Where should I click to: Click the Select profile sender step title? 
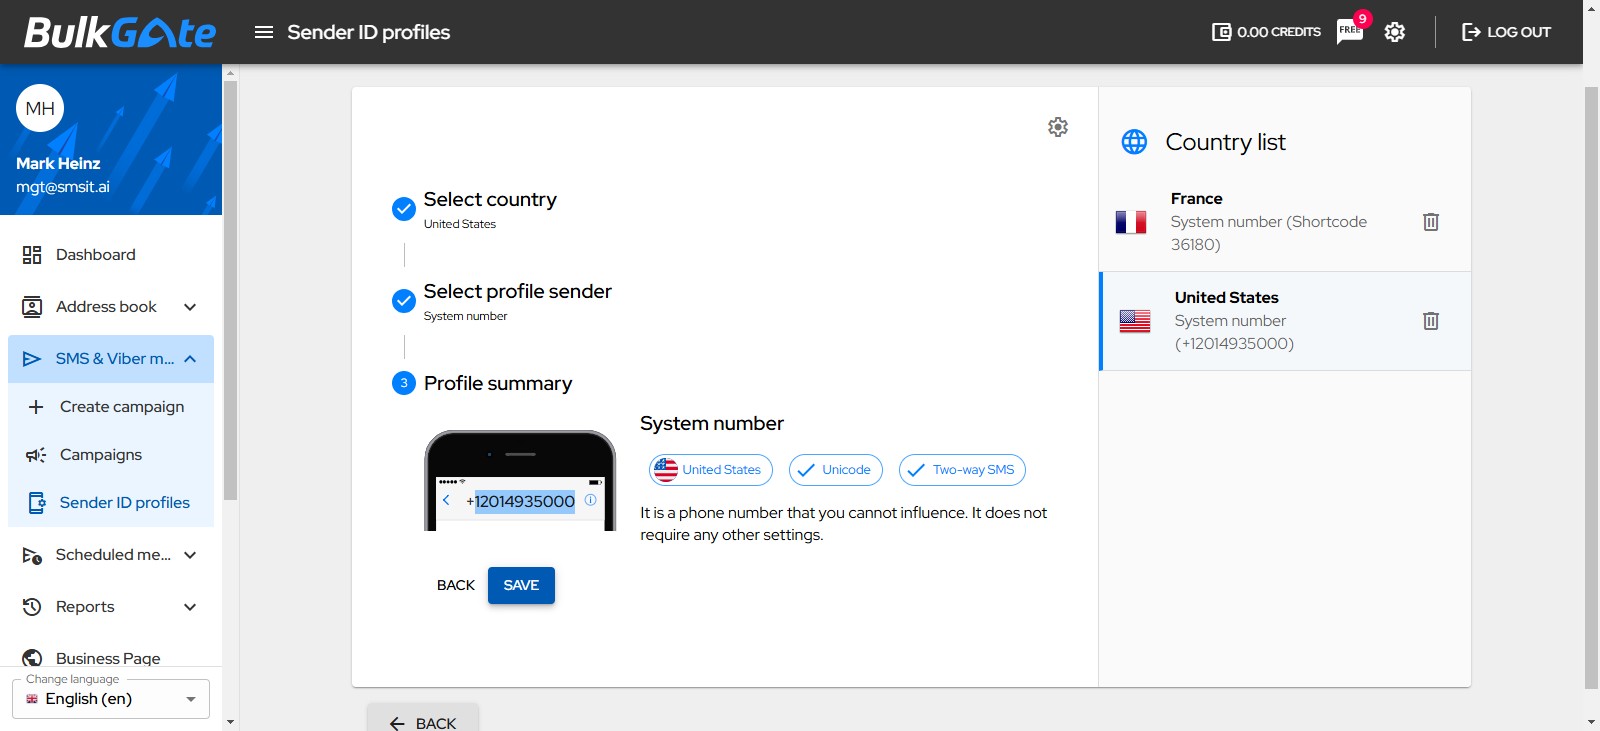pos(518,291)
